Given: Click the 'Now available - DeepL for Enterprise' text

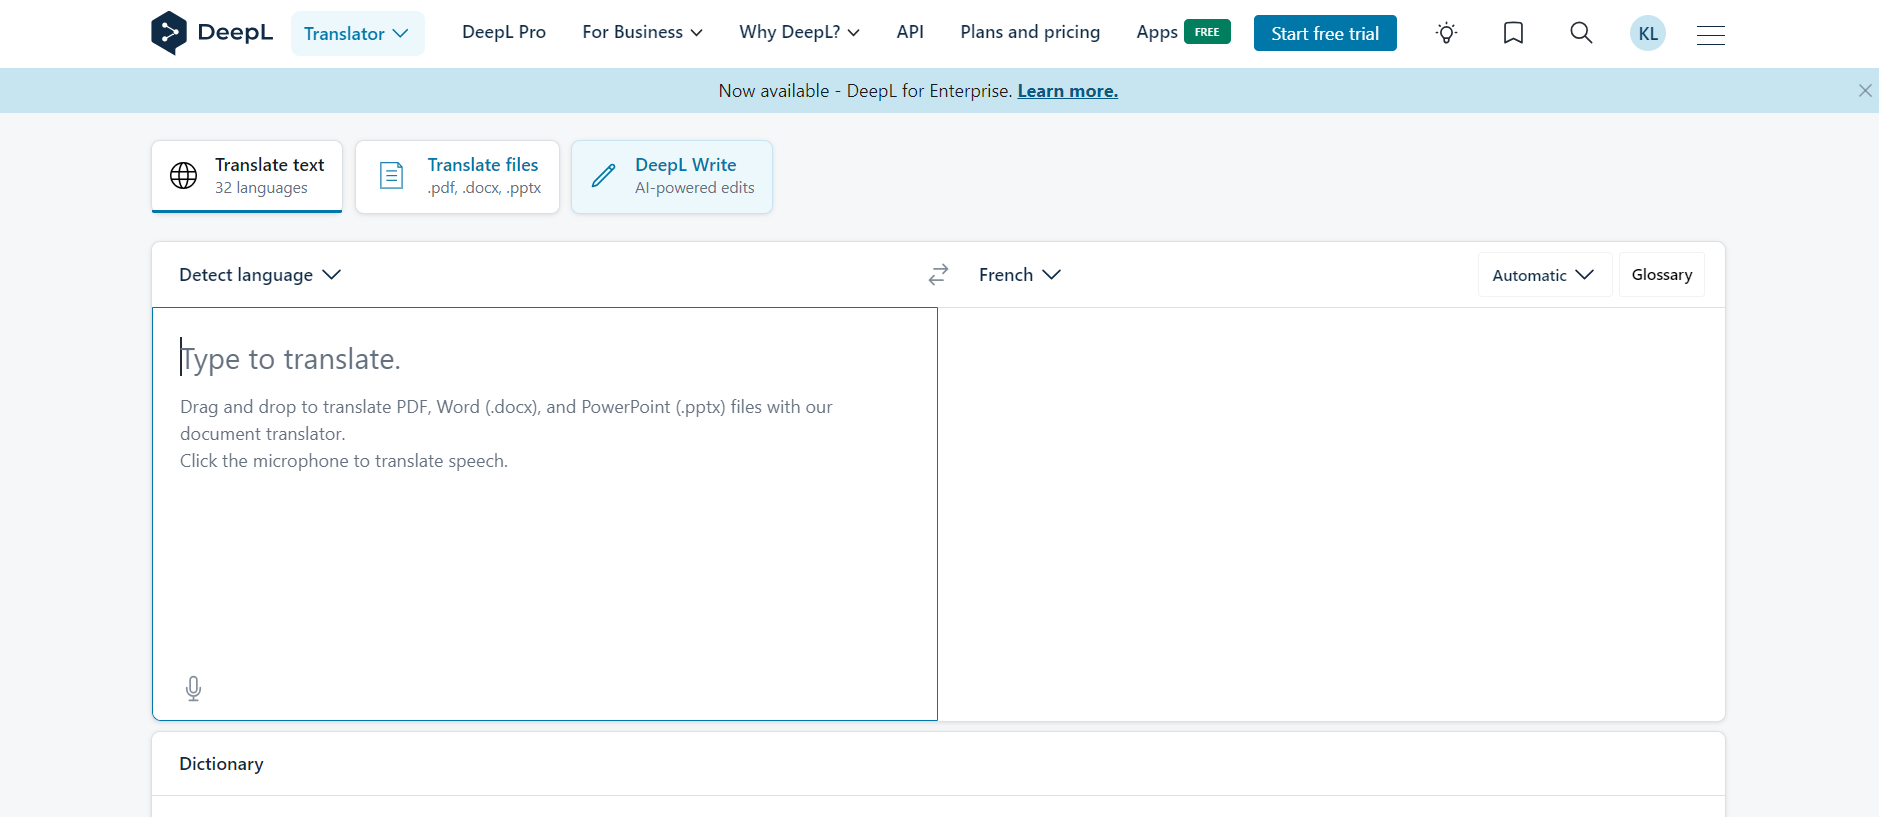Looking at the screenshot, I should point(865,91).
